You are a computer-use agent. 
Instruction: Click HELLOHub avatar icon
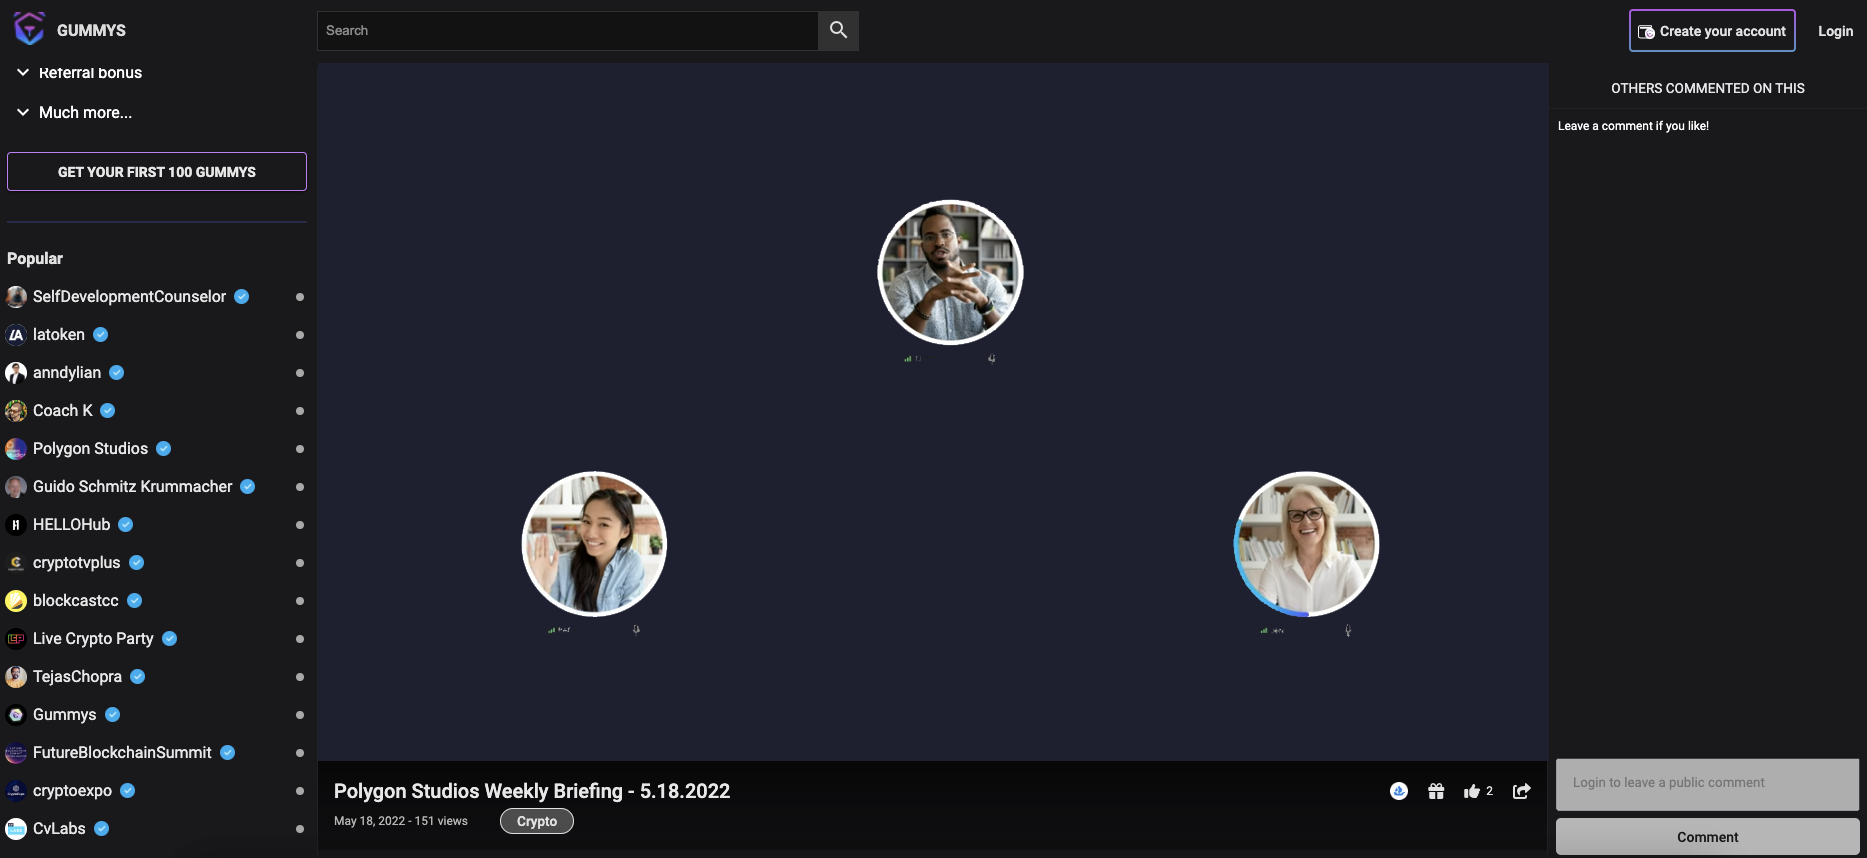coord(16,524)
